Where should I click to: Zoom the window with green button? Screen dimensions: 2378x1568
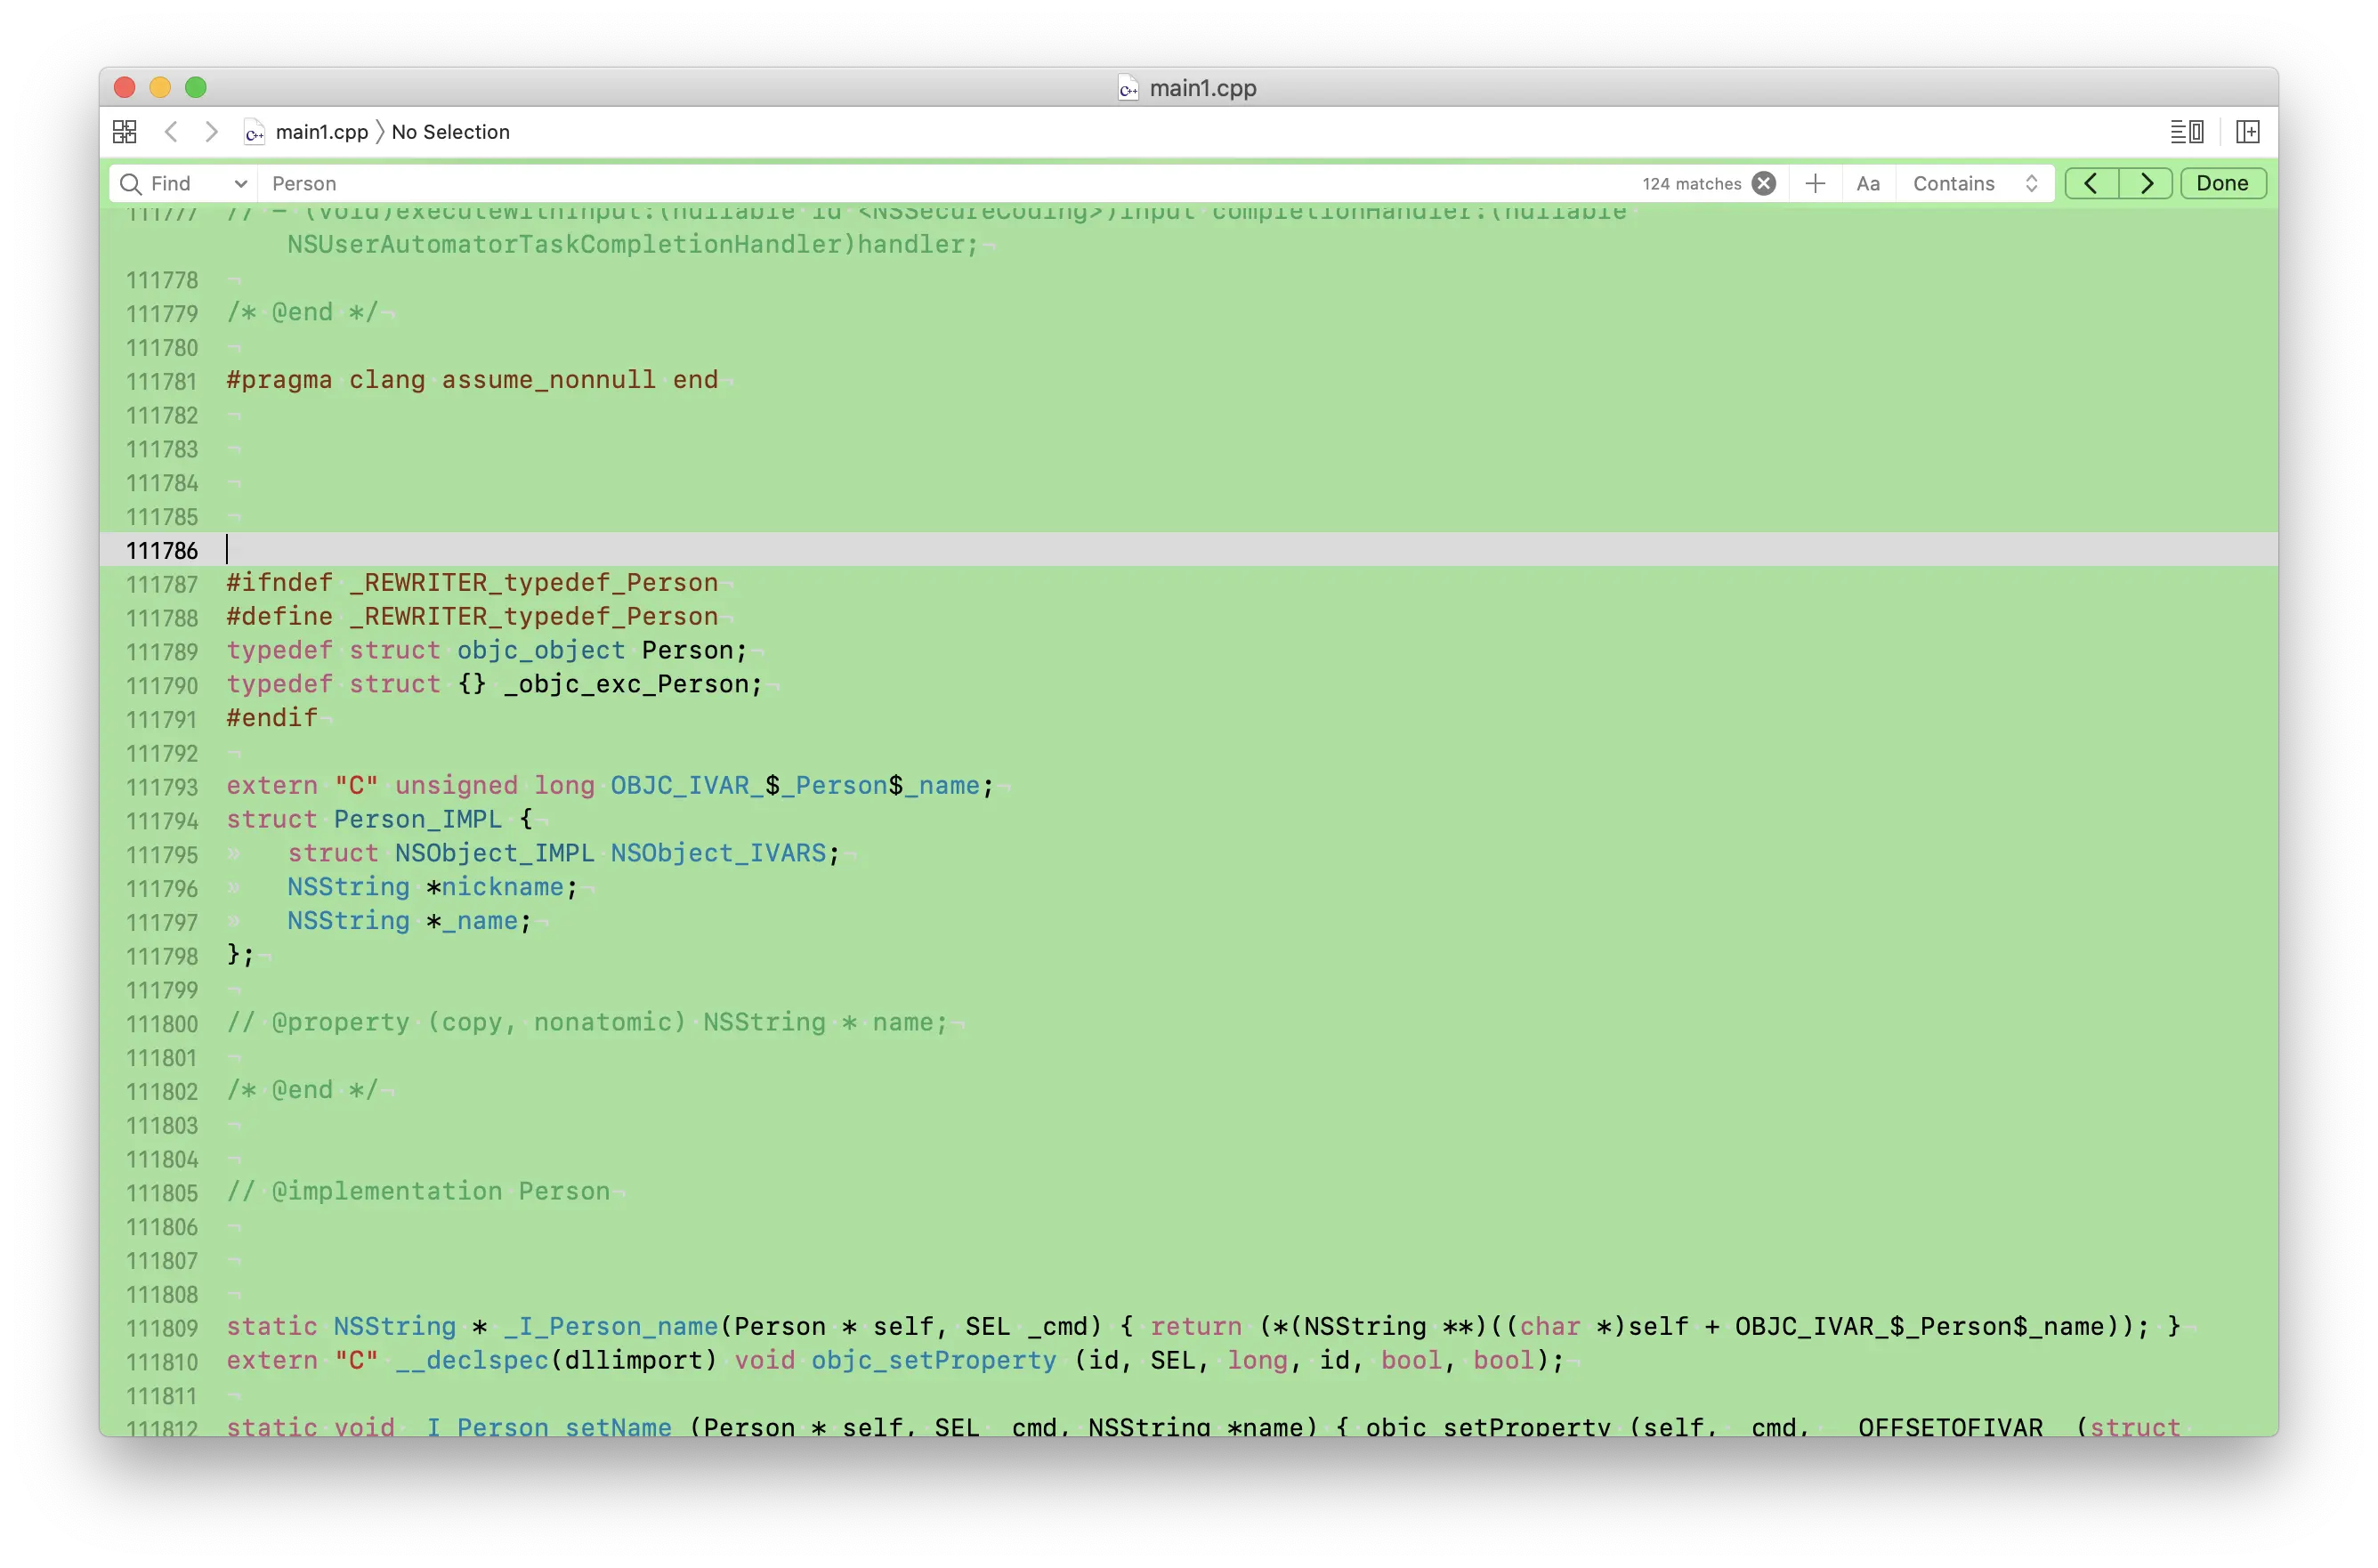point(196,88)
